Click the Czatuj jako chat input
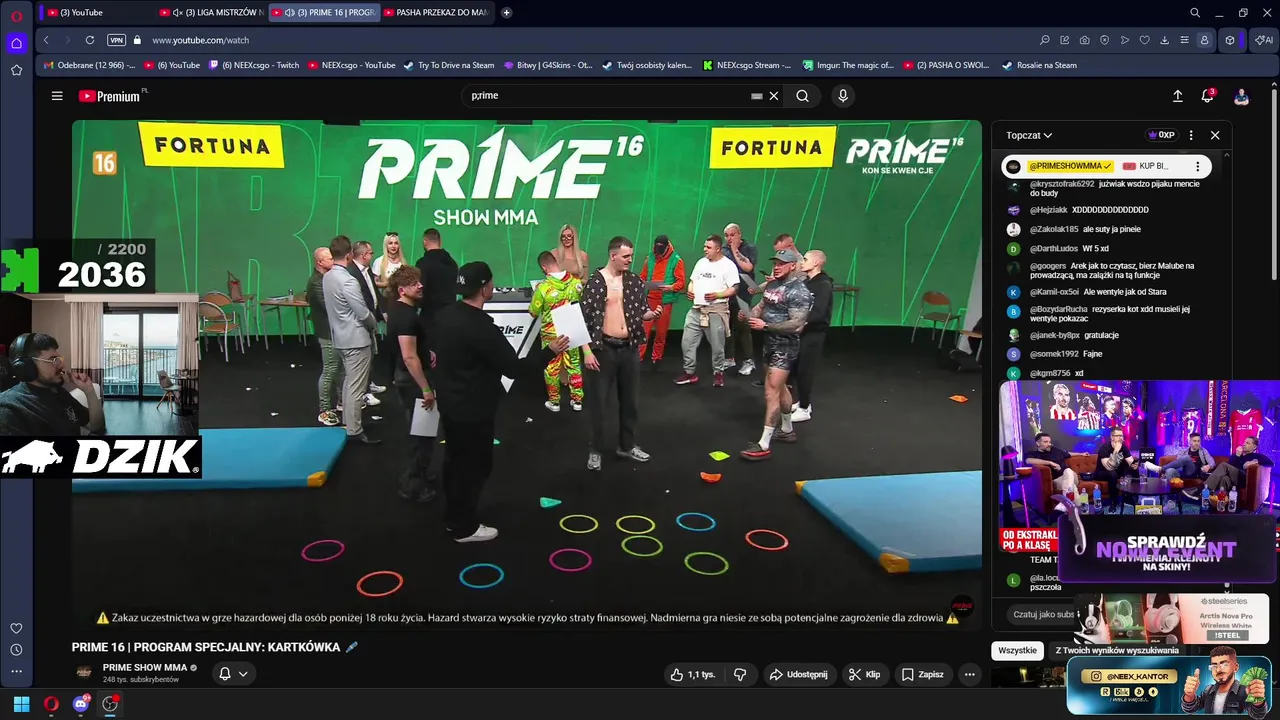The width and height of the screenshot is (1280, 720). click(x=1042, y=614)
